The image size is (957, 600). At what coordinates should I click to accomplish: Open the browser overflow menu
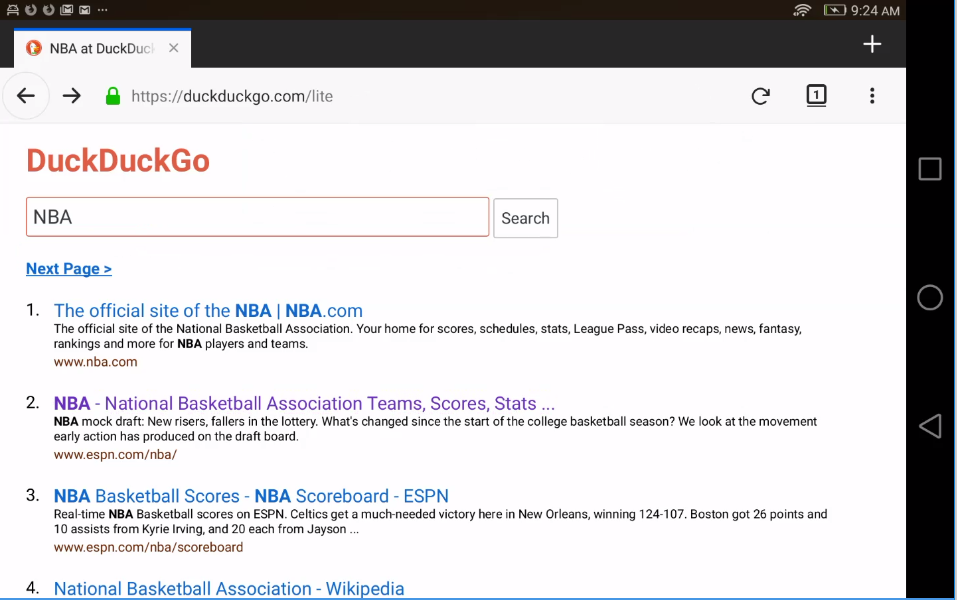pos(872,96)
